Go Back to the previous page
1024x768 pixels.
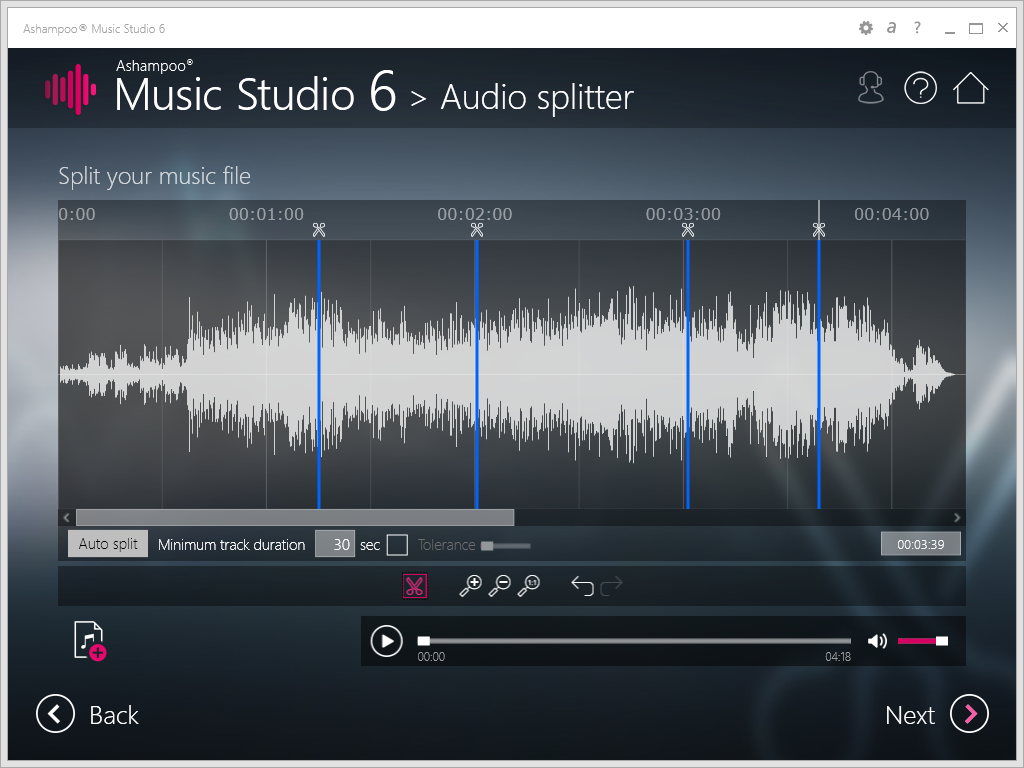(88, 714)
